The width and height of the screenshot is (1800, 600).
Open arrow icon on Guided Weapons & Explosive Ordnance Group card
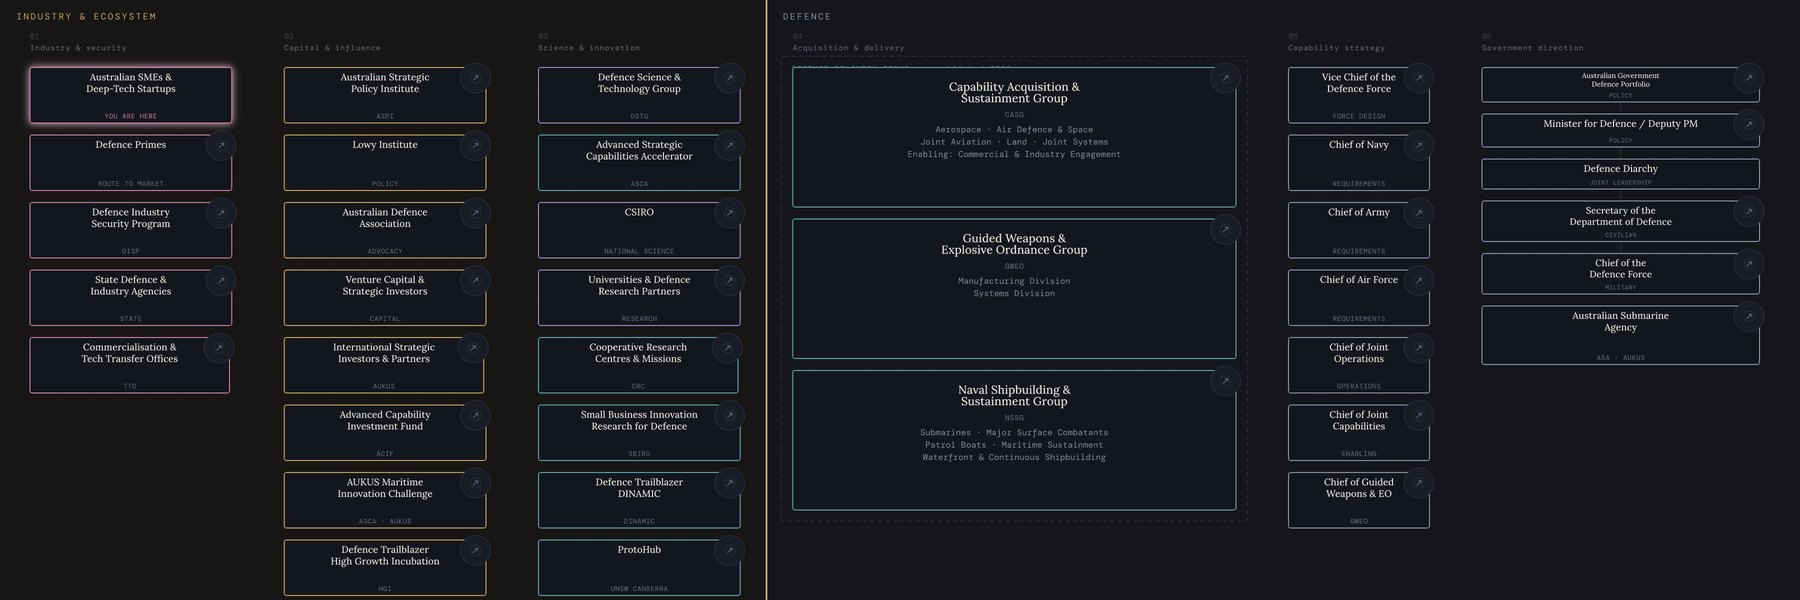coord(1225,229)
